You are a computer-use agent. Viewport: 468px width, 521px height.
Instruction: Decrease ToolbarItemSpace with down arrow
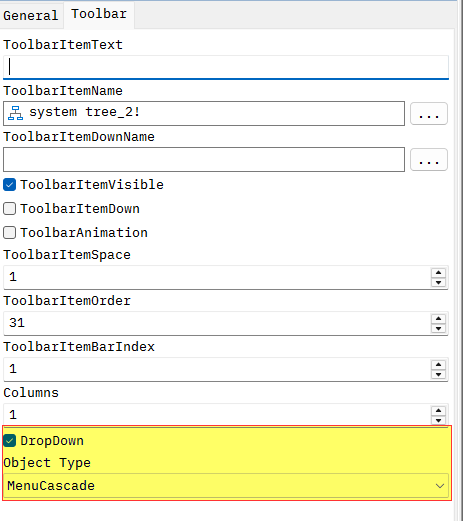tap(438, 282)
